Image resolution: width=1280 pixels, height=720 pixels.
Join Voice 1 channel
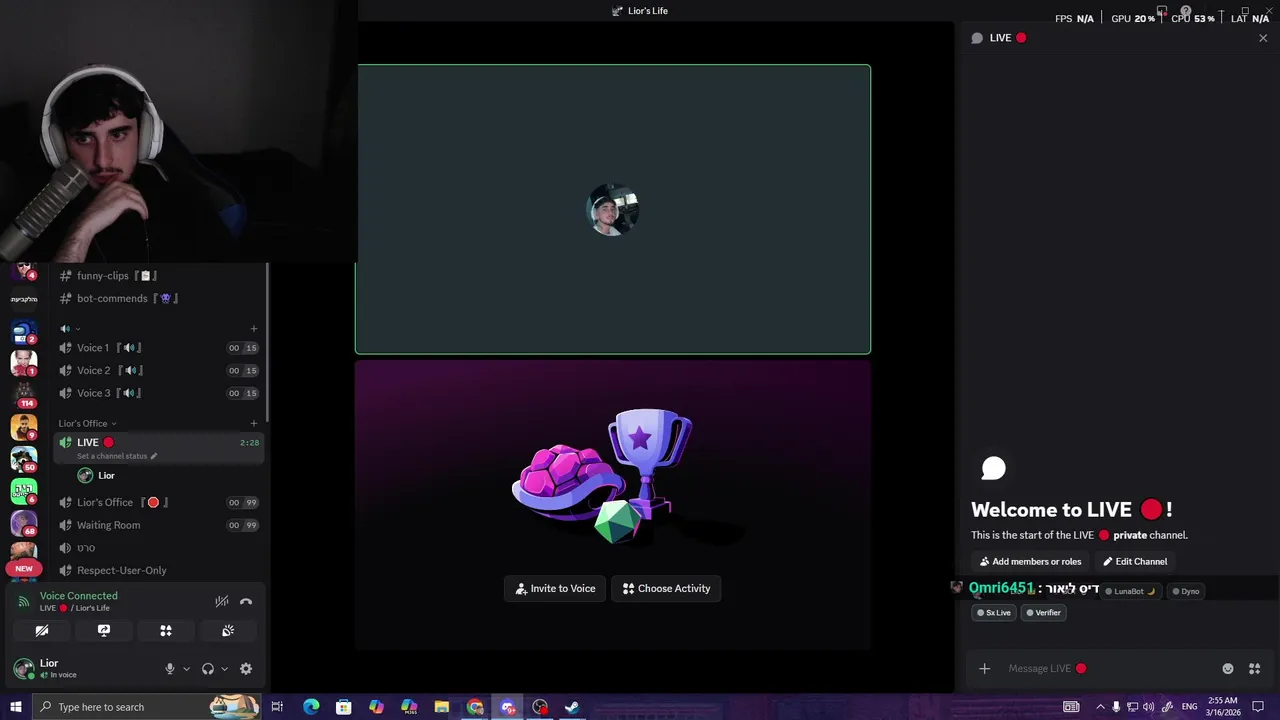[x=160, y=348]
